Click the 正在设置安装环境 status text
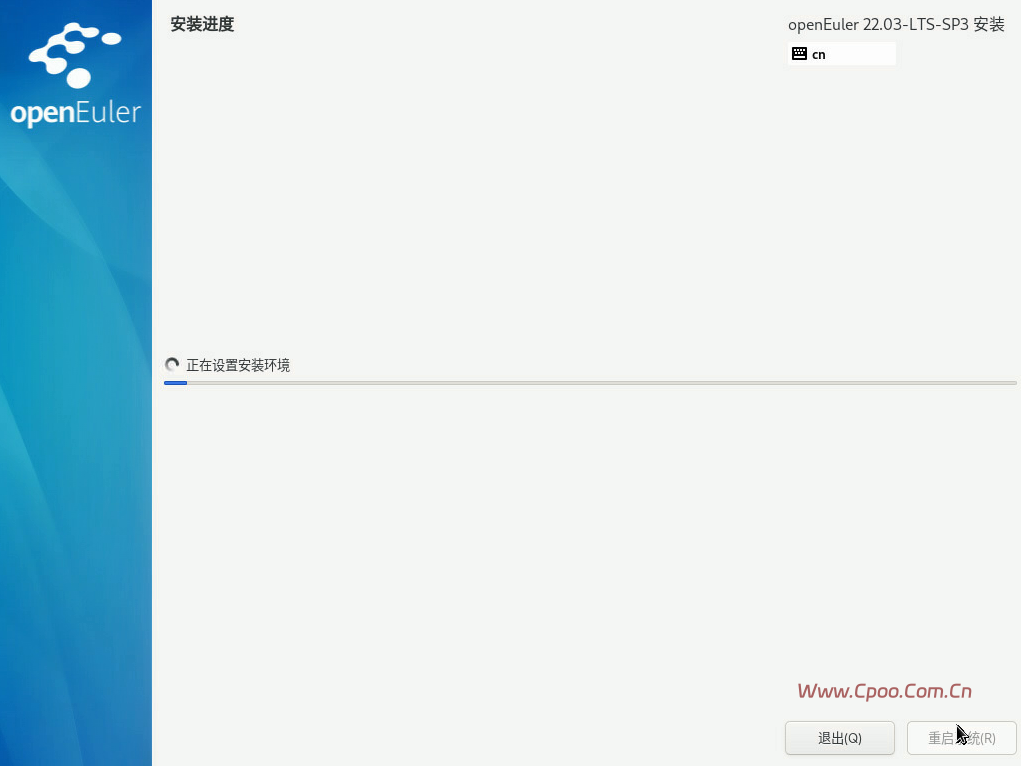Viewport: 1021px width, 766px height. point(238,365)
